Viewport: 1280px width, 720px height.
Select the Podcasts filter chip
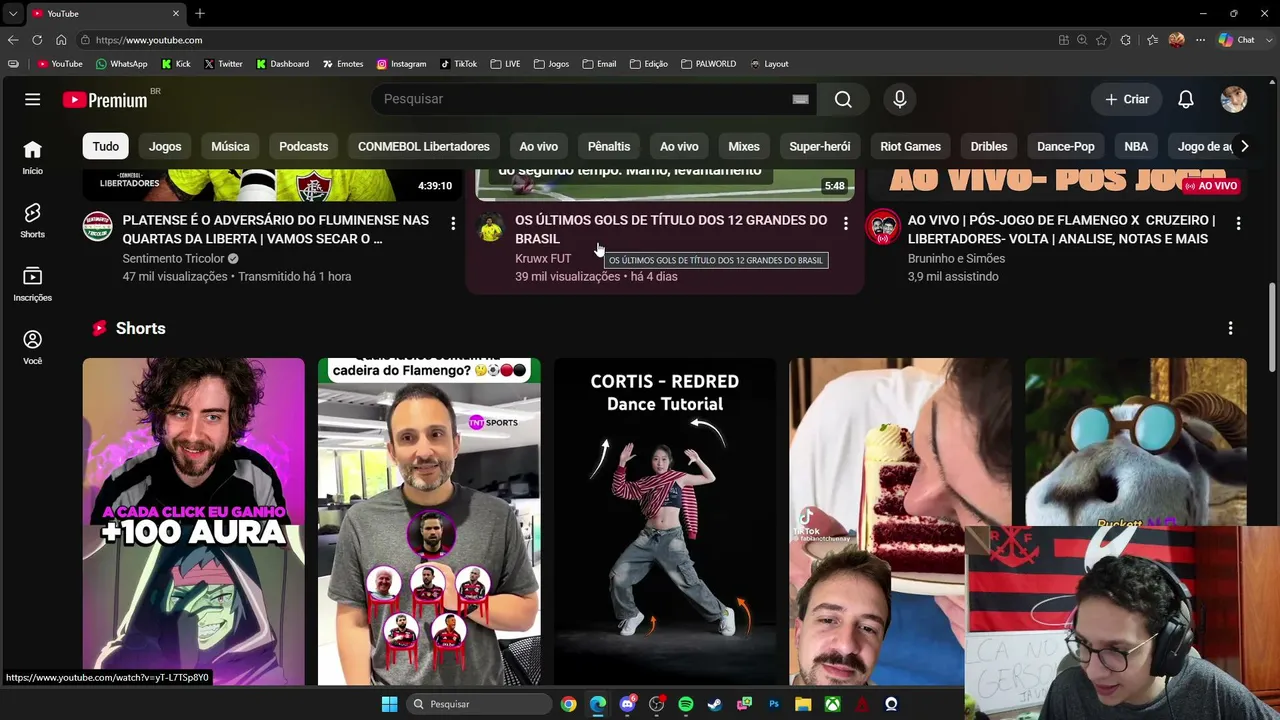point(304,146)
